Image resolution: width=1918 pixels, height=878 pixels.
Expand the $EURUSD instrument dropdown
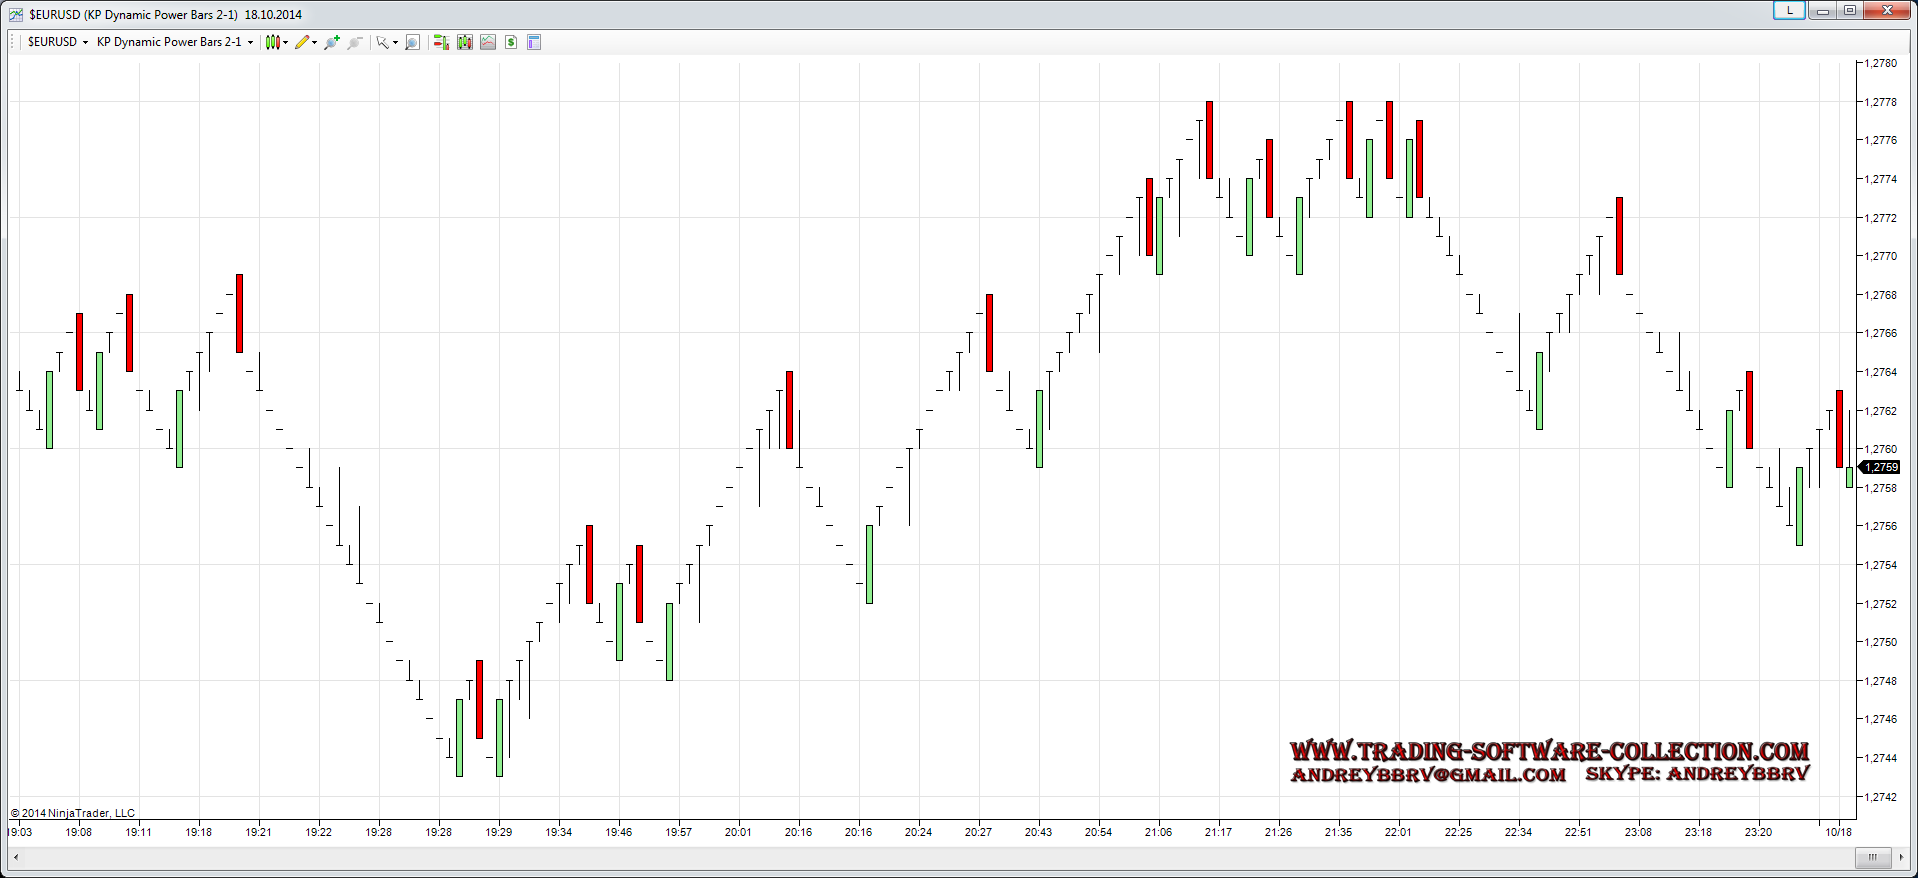[85, 42]
